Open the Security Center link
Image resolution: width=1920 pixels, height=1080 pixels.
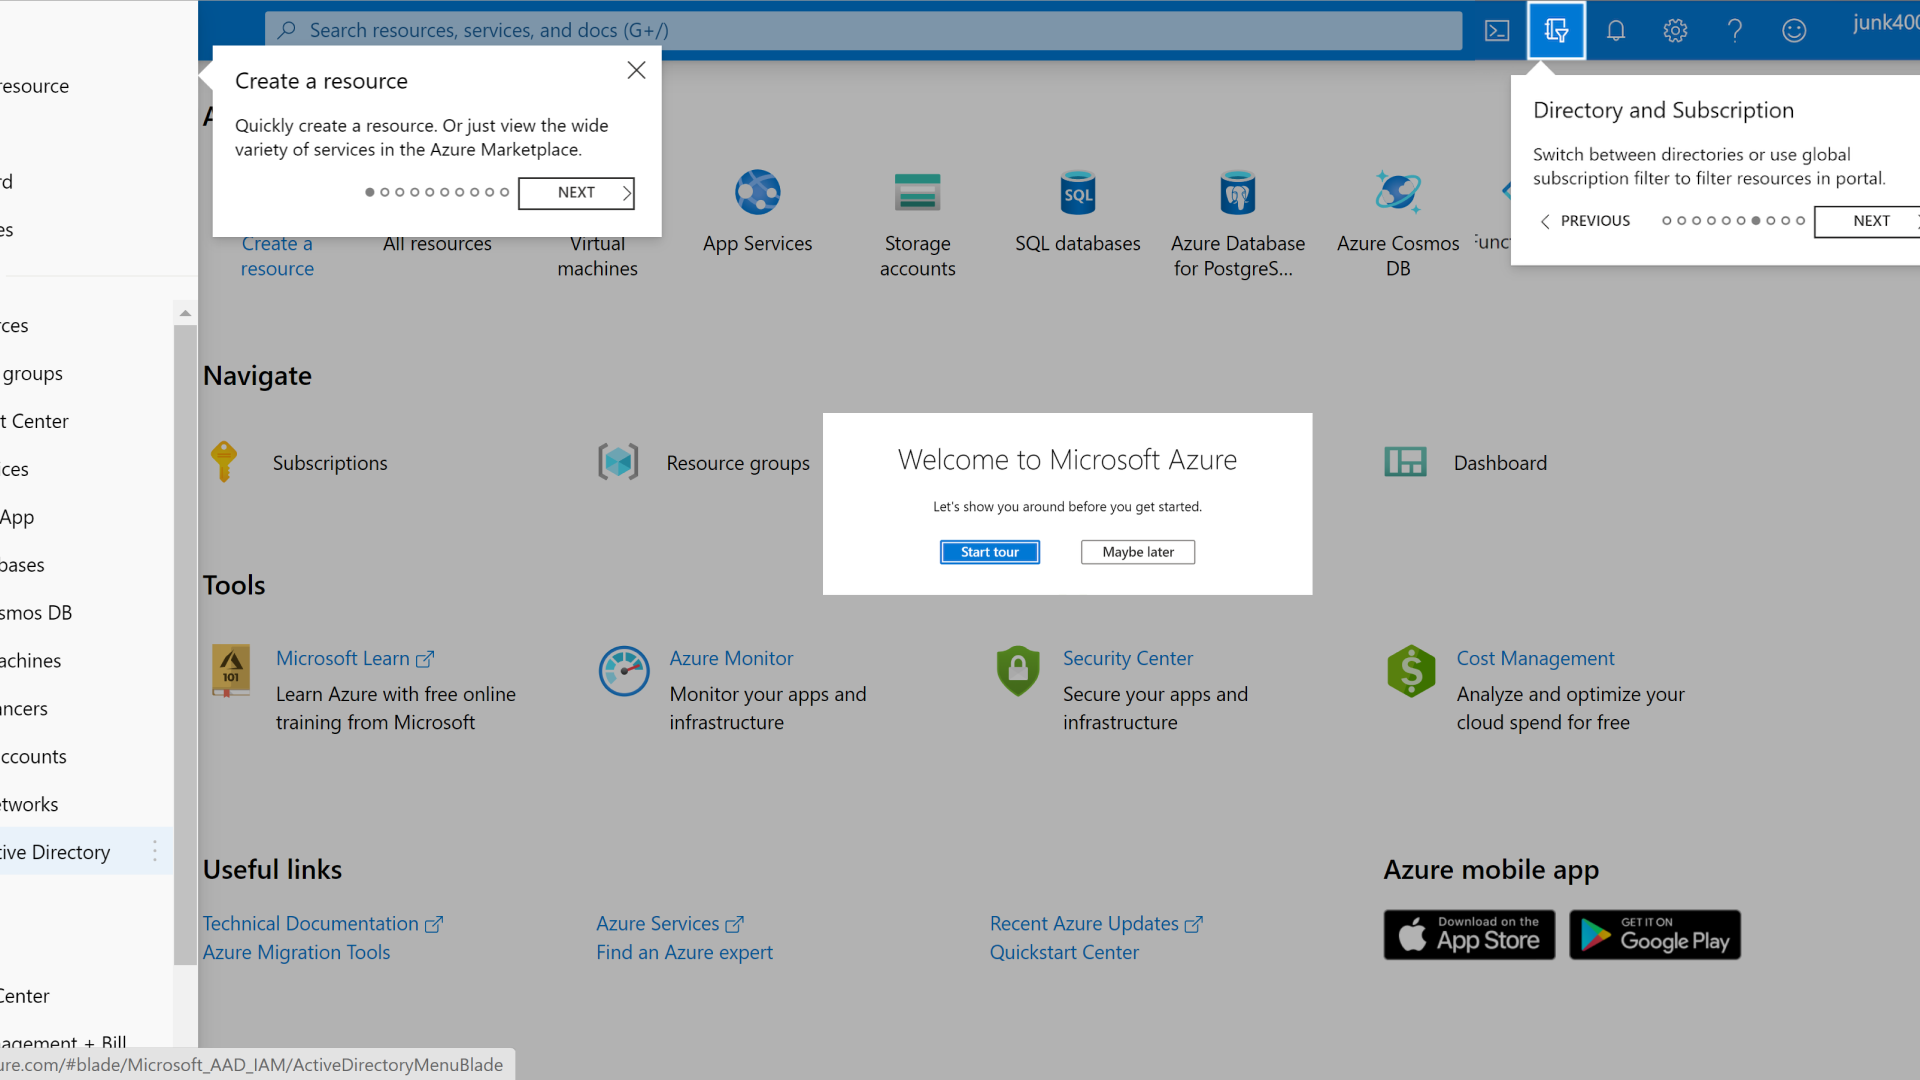point(1127,658)
